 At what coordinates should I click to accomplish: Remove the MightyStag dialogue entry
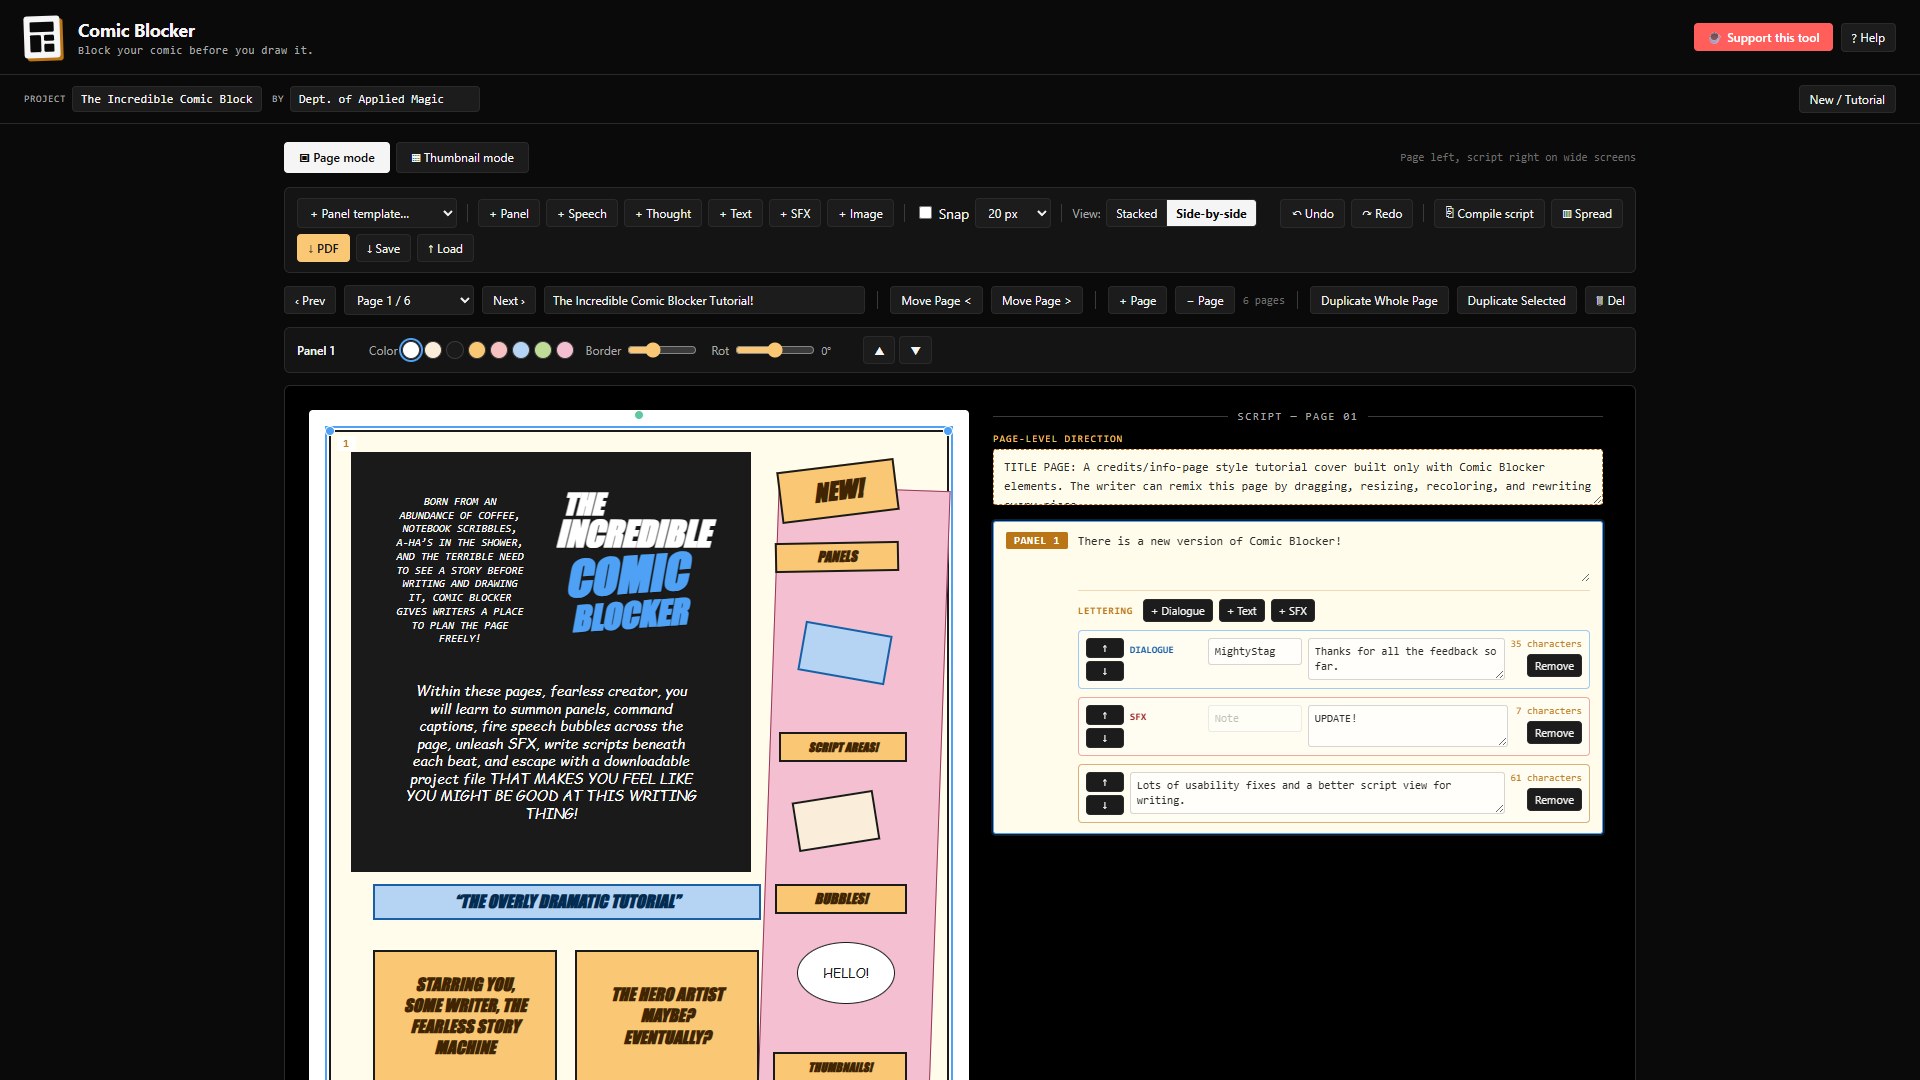(1554, 666)
